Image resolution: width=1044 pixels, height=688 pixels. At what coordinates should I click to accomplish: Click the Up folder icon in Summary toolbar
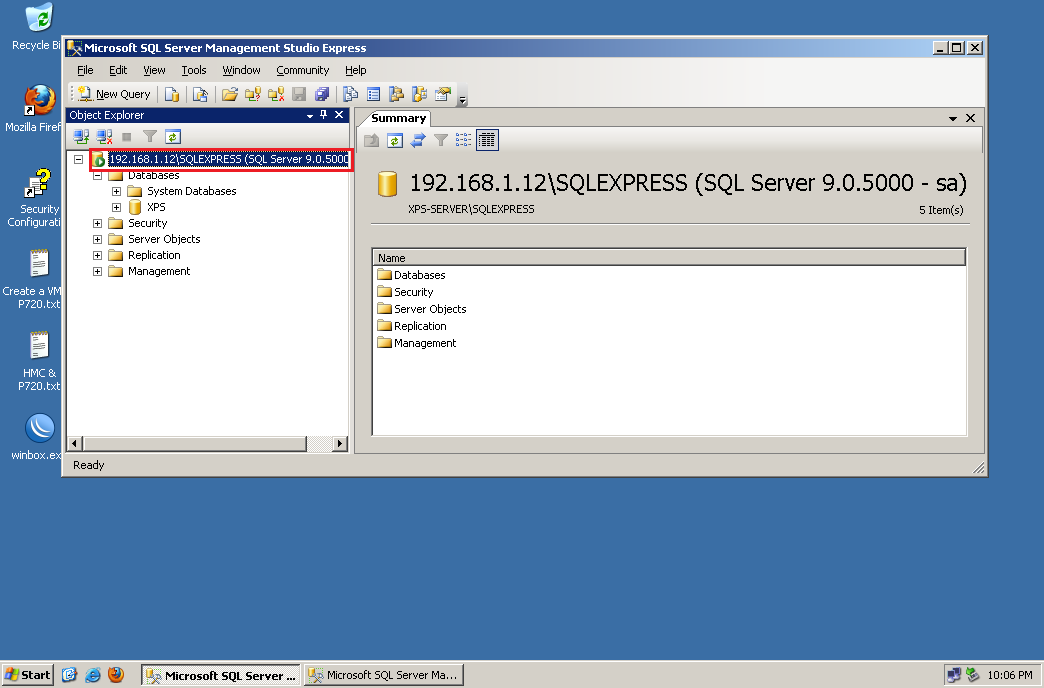(372, 141)
